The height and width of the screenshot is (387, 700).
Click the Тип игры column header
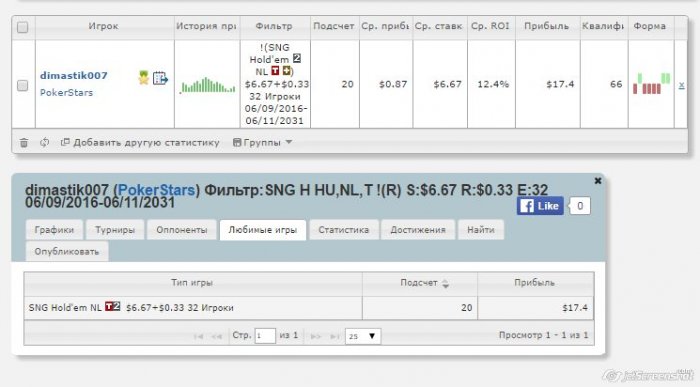tap(192, 283)
